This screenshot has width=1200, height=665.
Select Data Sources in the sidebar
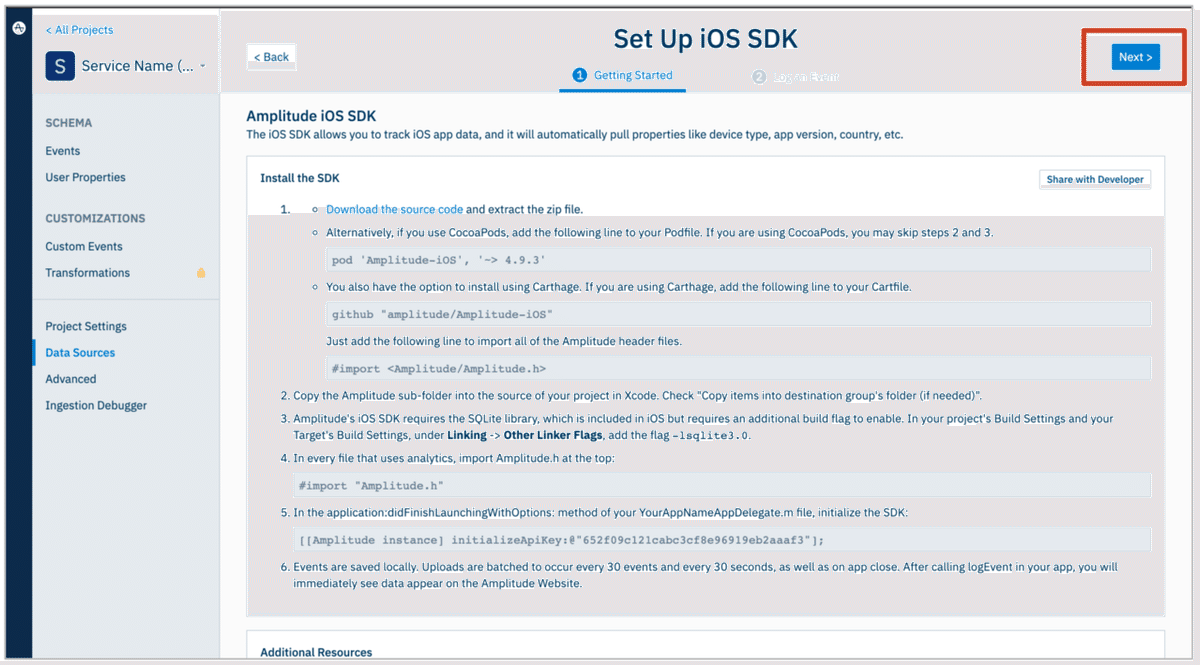tap(80, 353)
